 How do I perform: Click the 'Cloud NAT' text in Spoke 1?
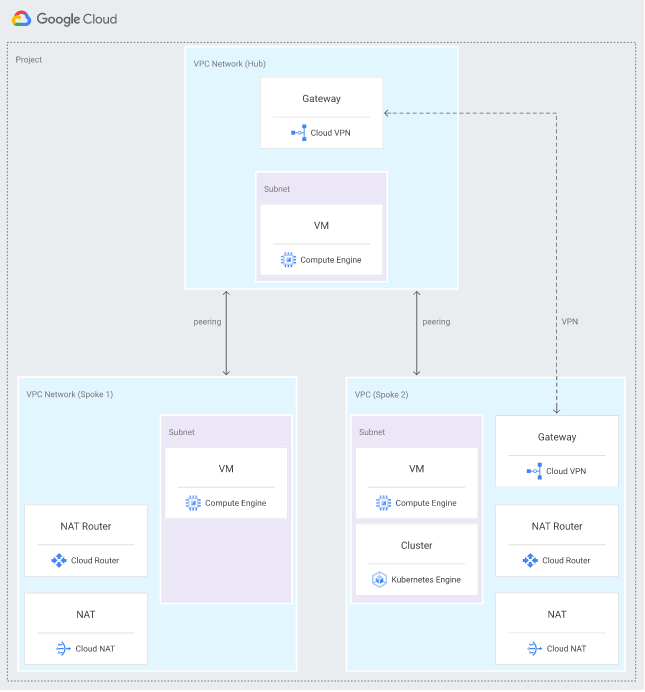pyautogui.click(x=95, y=649)
